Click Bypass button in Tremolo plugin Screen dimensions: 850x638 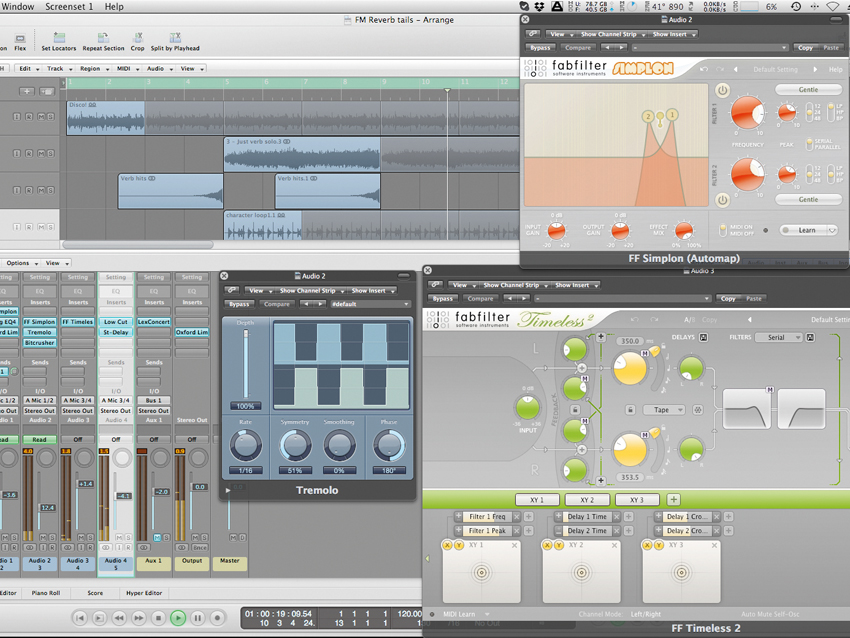pos(239,304)
